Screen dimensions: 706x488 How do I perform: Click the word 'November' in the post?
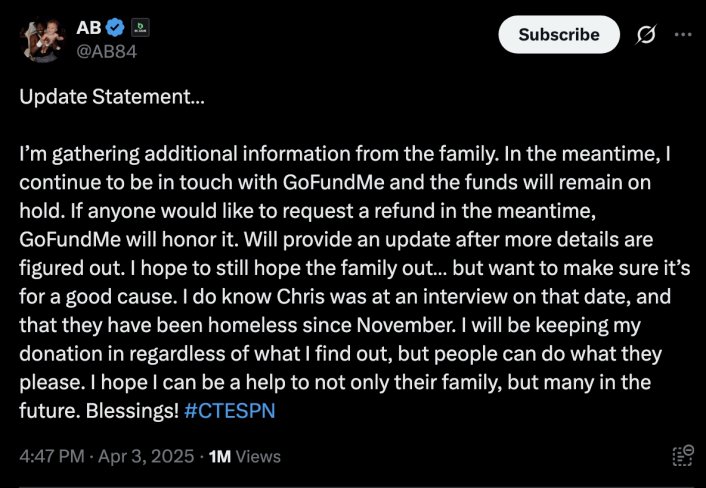(x=406, y=325)
